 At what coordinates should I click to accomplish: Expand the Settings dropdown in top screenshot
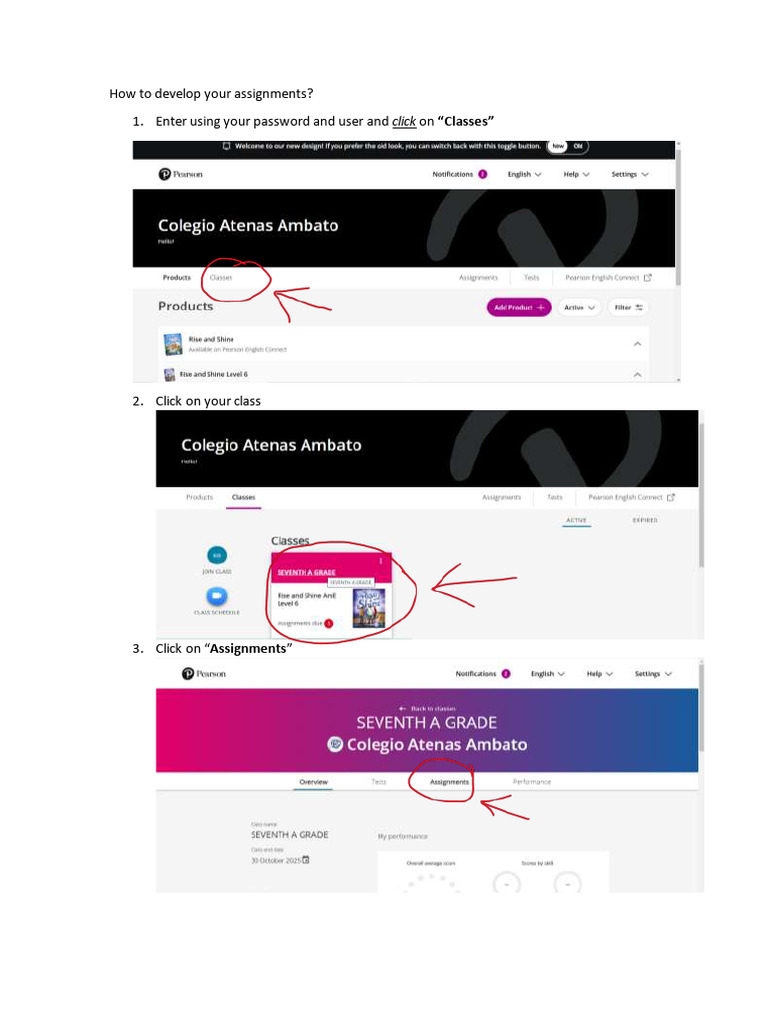coord(630,174)
